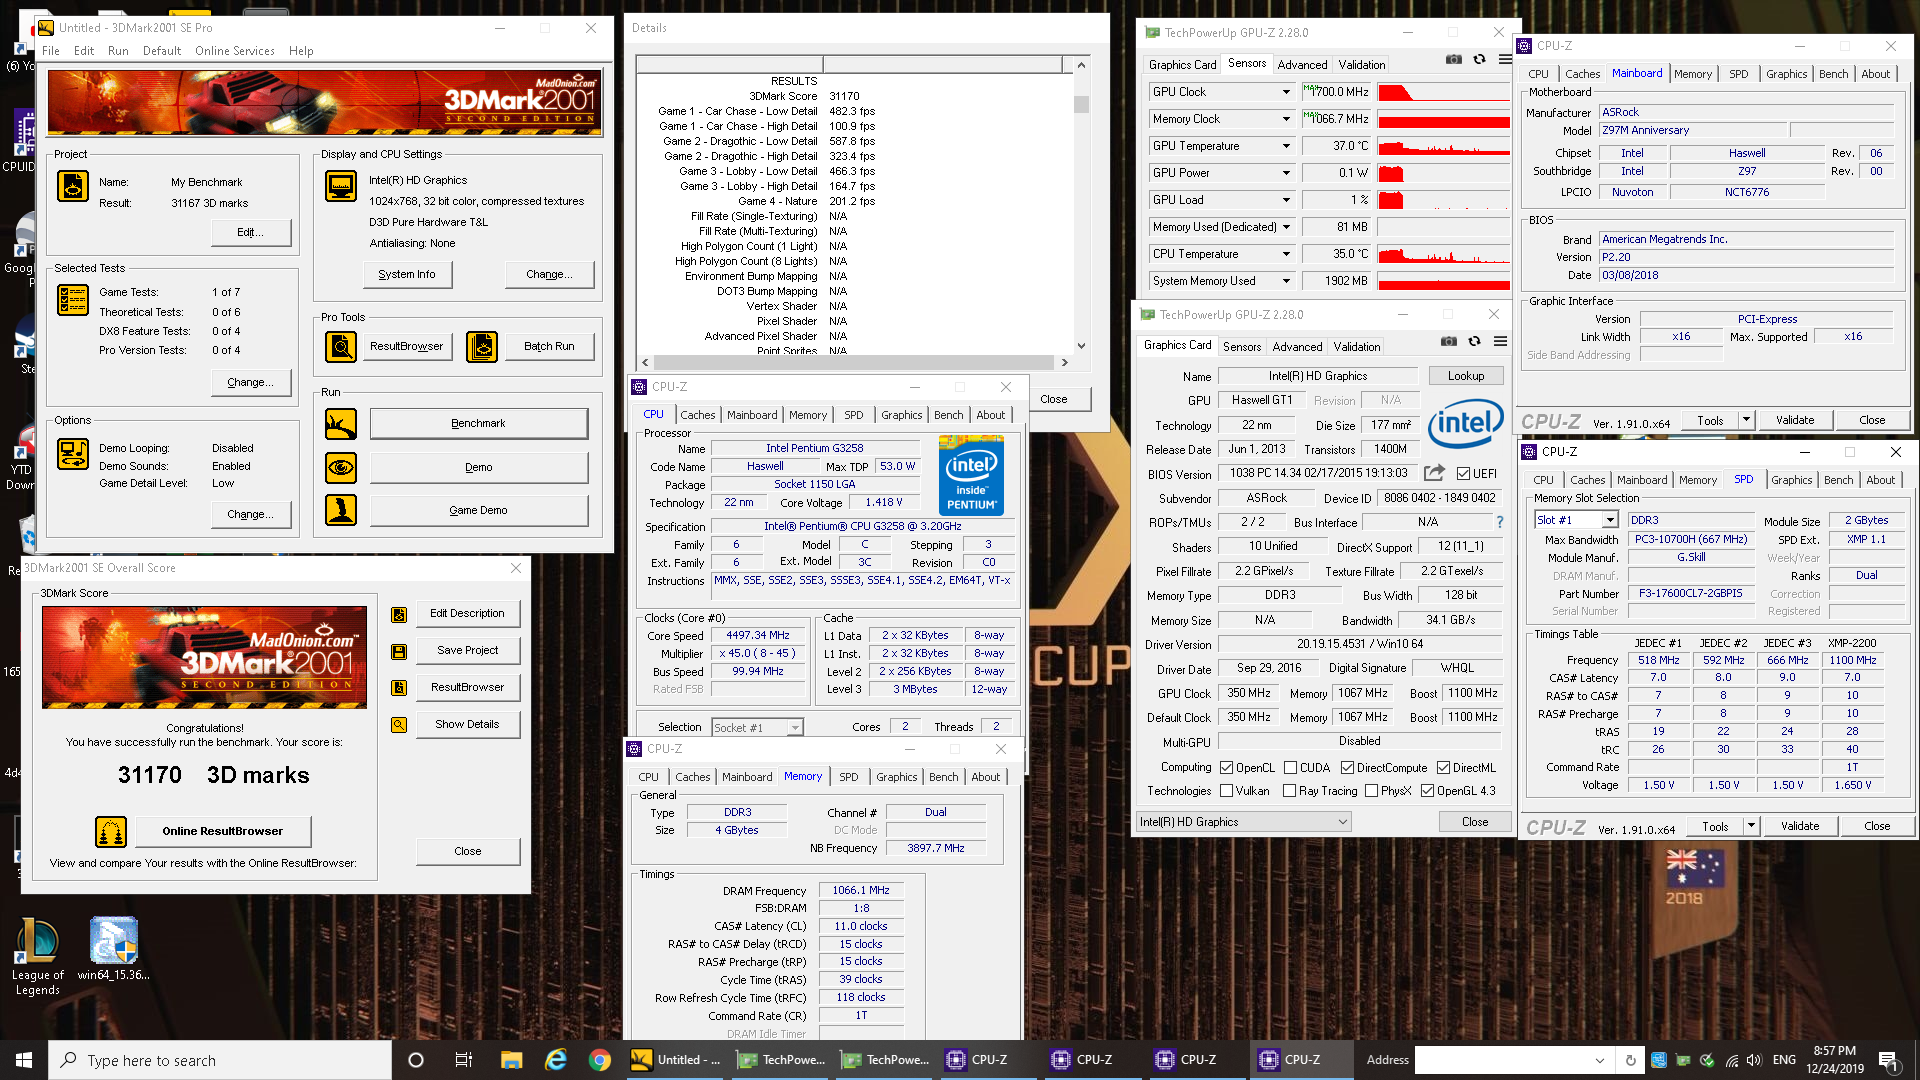Click Validate in CPU-Z SPD window
The image size is (1920, 1080).
click(1800, 826)
